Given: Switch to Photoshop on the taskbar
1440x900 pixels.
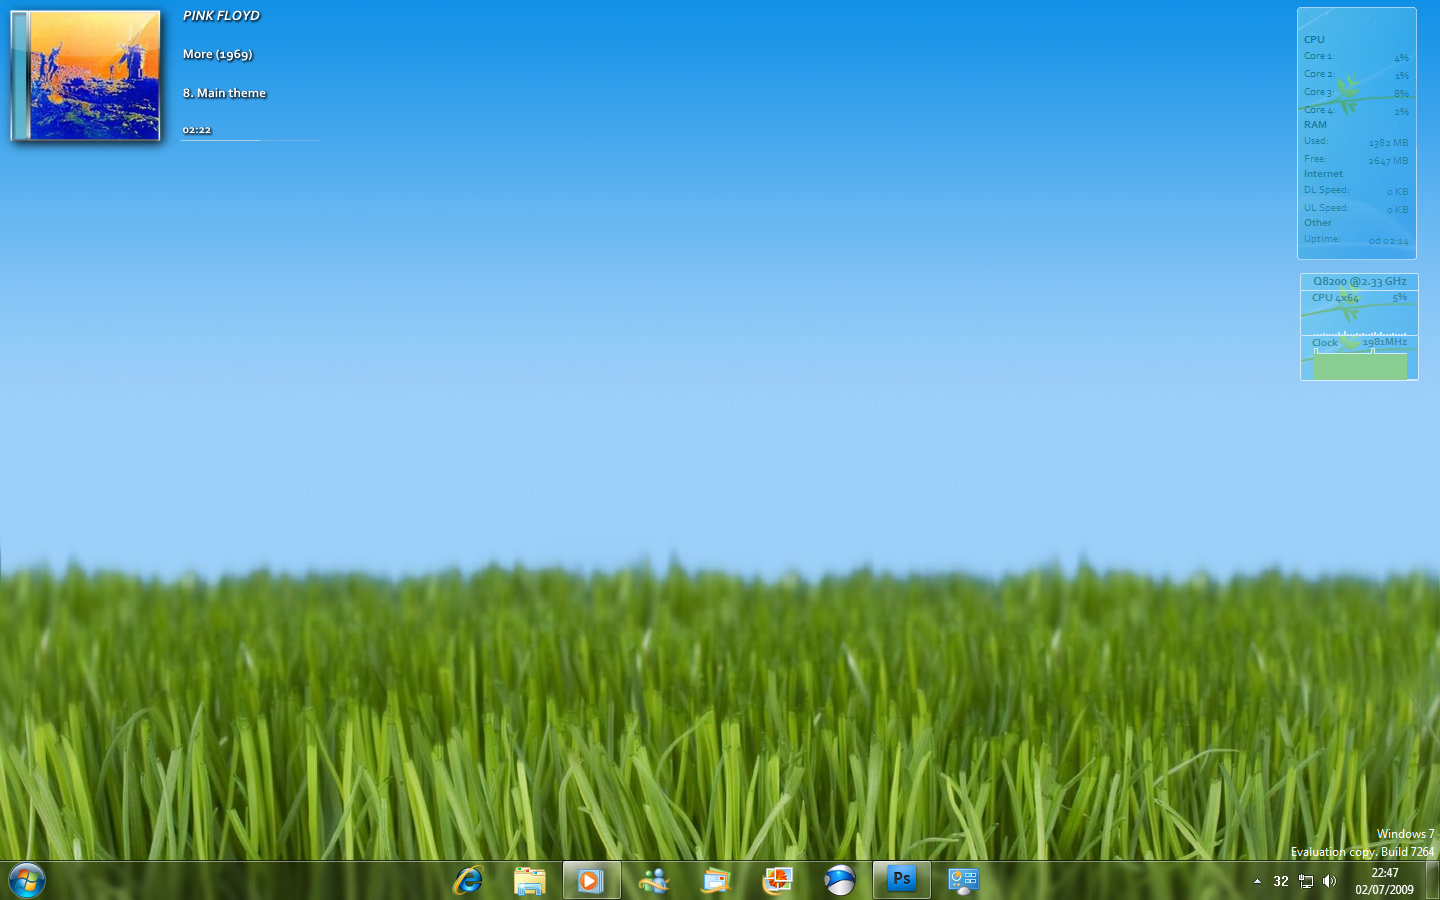Looking at the screenshot, I should tap(902, 880).
